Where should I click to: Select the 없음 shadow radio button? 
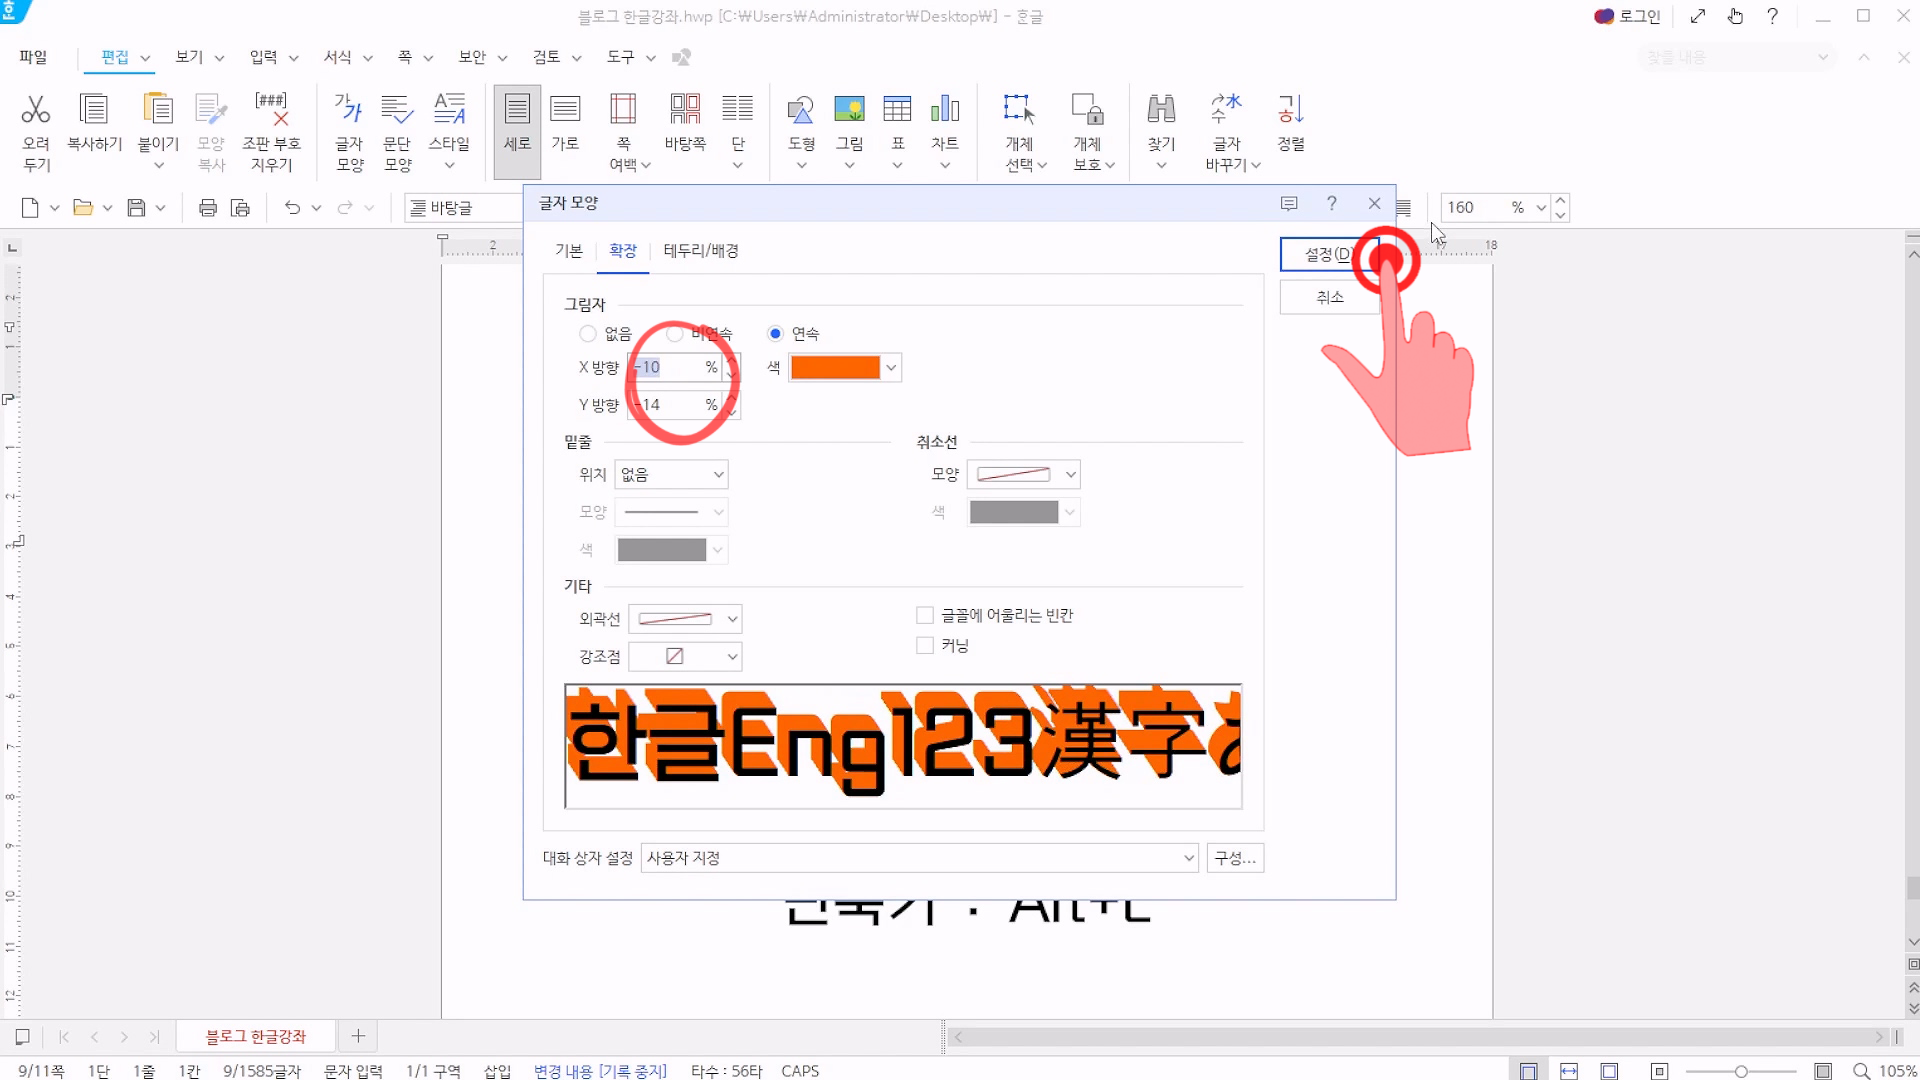(588, 334)
